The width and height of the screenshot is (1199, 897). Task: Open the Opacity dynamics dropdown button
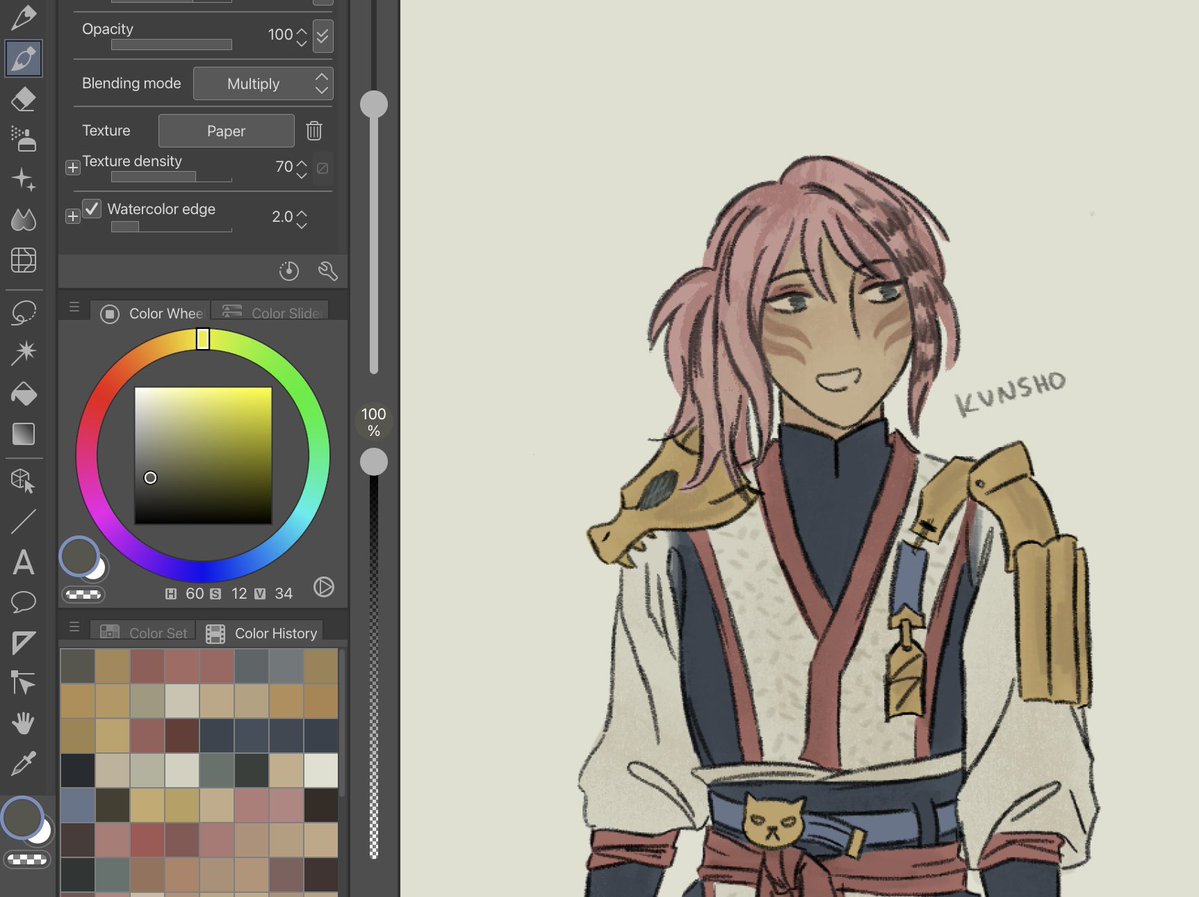pos(323,36)
